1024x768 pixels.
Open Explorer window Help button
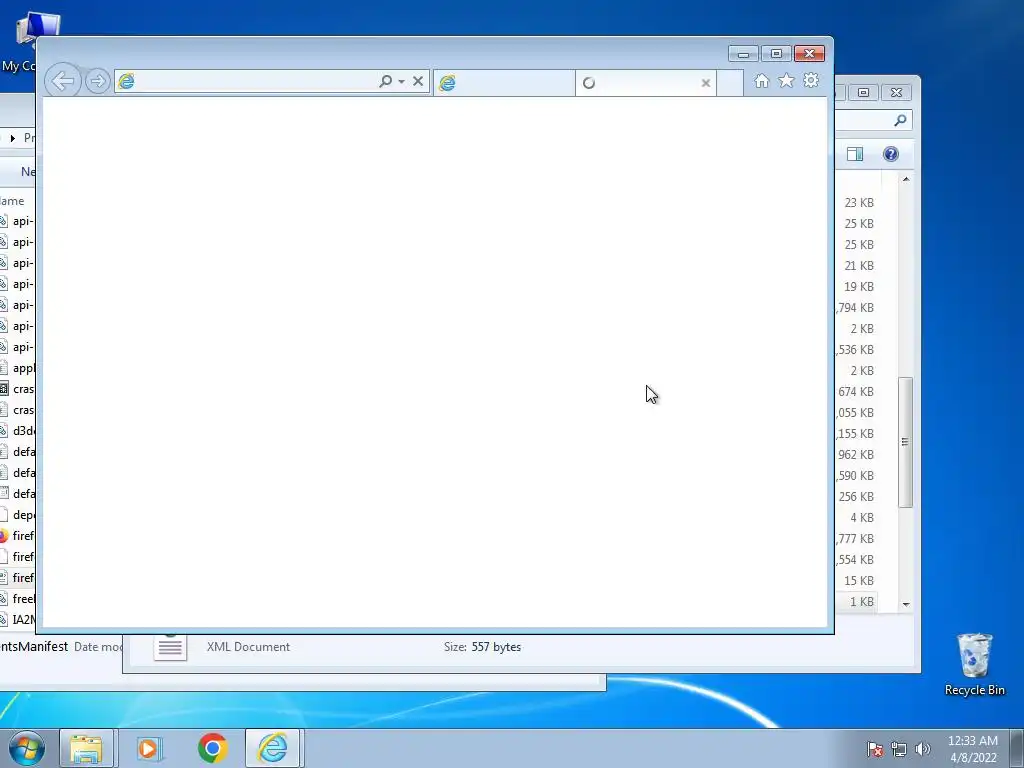[891, 154]
